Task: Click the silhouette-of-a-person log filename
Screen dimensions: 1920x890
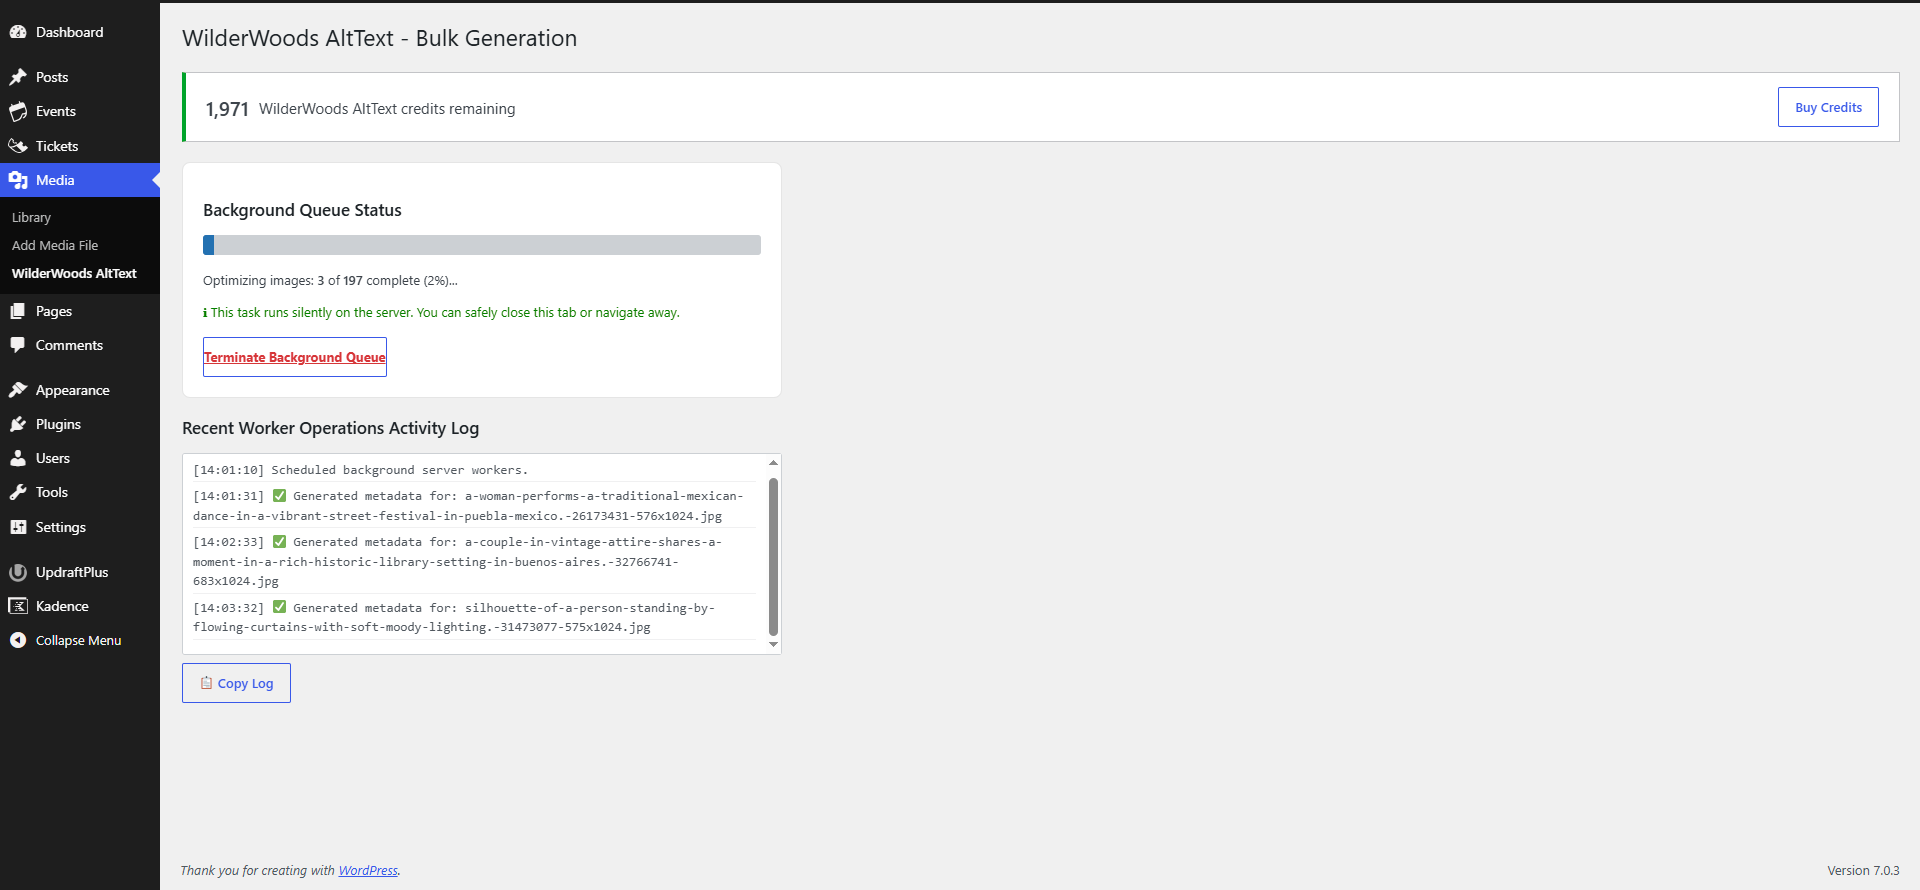Action: click(454, 617)
